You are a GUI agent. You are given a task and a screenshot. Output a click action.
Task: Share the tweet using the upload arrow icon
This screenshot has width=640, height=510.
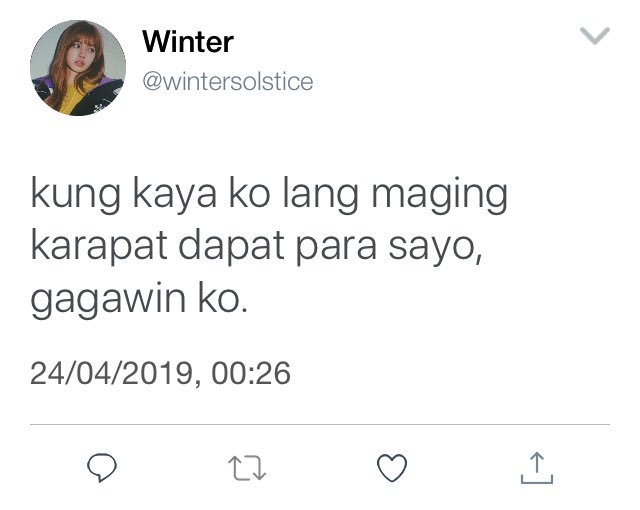coord(537,468)
